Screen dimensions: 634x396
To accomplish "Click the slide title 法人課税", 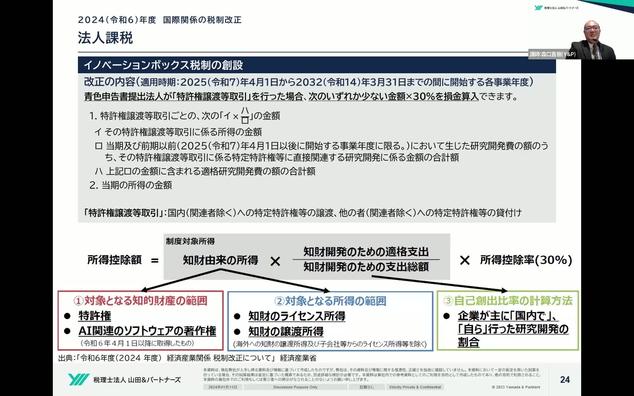I will coord(106,38).
